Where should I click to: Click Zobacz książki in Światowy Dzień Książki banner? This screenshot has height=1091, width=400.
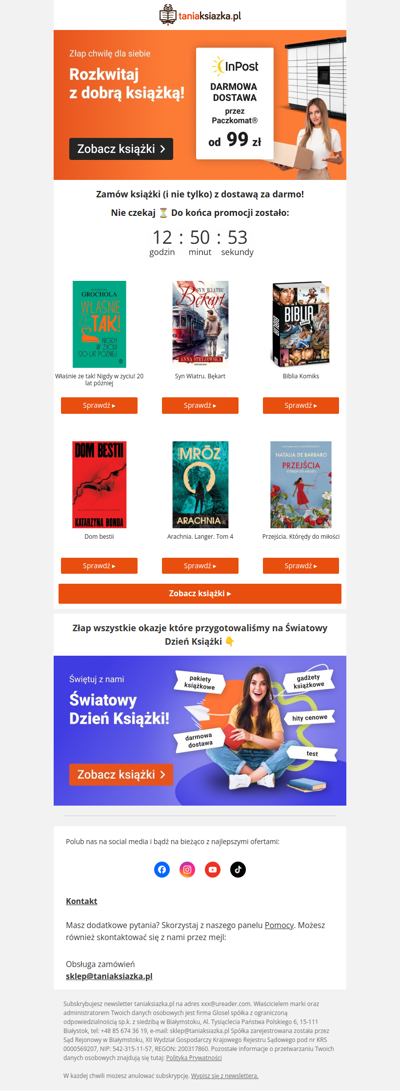click(x=121, y=774)
